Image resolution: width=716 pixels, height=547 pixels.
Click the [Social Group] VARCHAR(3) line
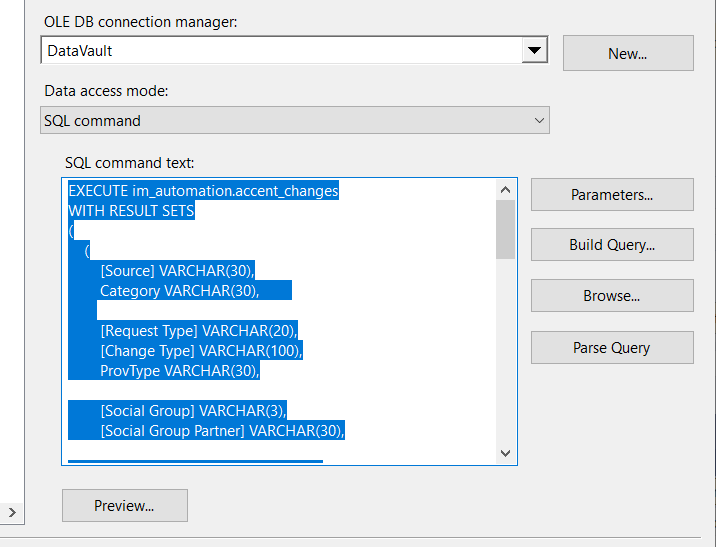tap(193, 411)
